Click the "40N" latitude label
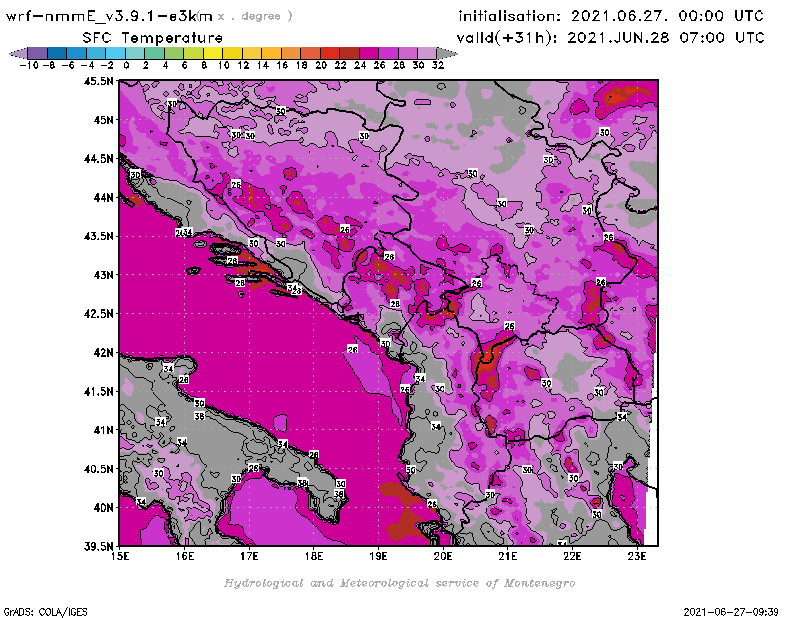Image resolution: width=800 pixels, height=618 pixels. (x=103, y=508)
